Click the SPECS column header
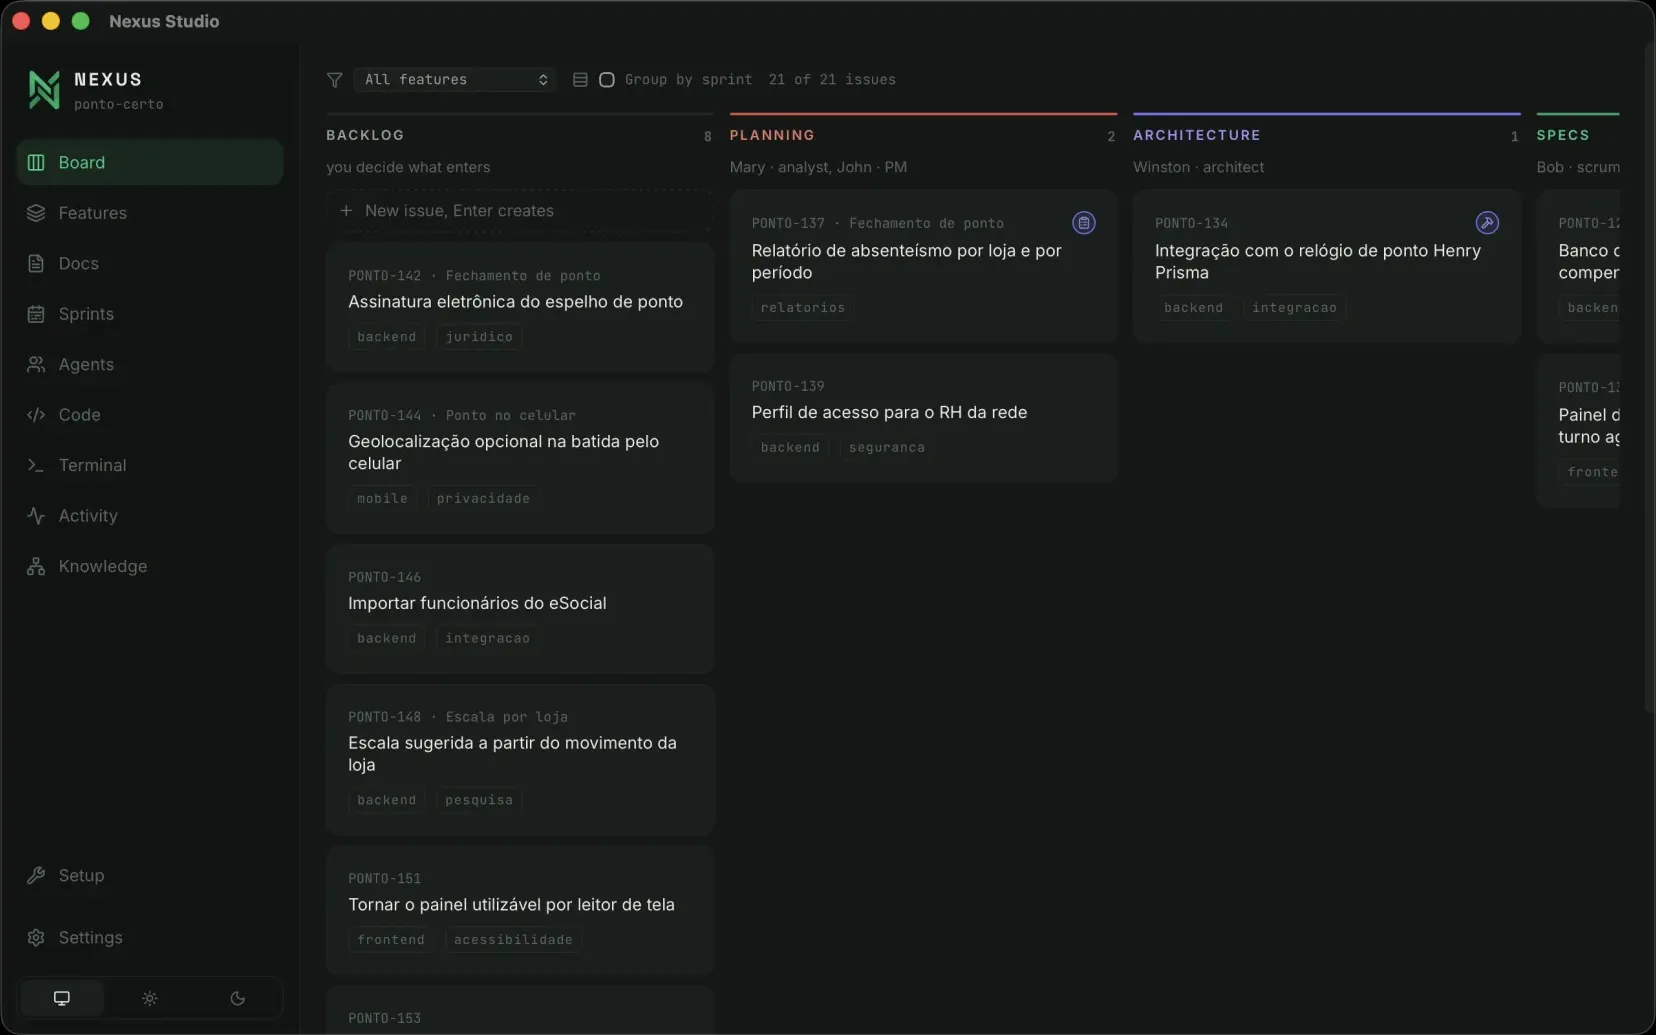The height and width of the screenshot is (1035, 1656). point(1563,135)
